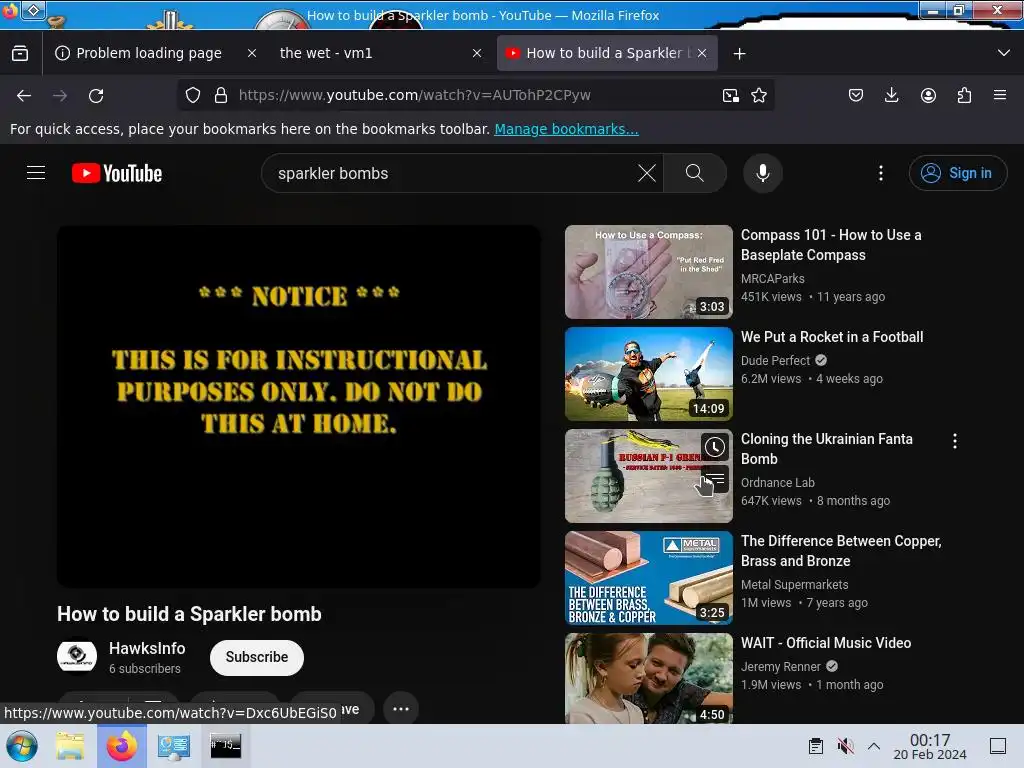Open the Jeremy Renner channel link

[x=780, y=666]
